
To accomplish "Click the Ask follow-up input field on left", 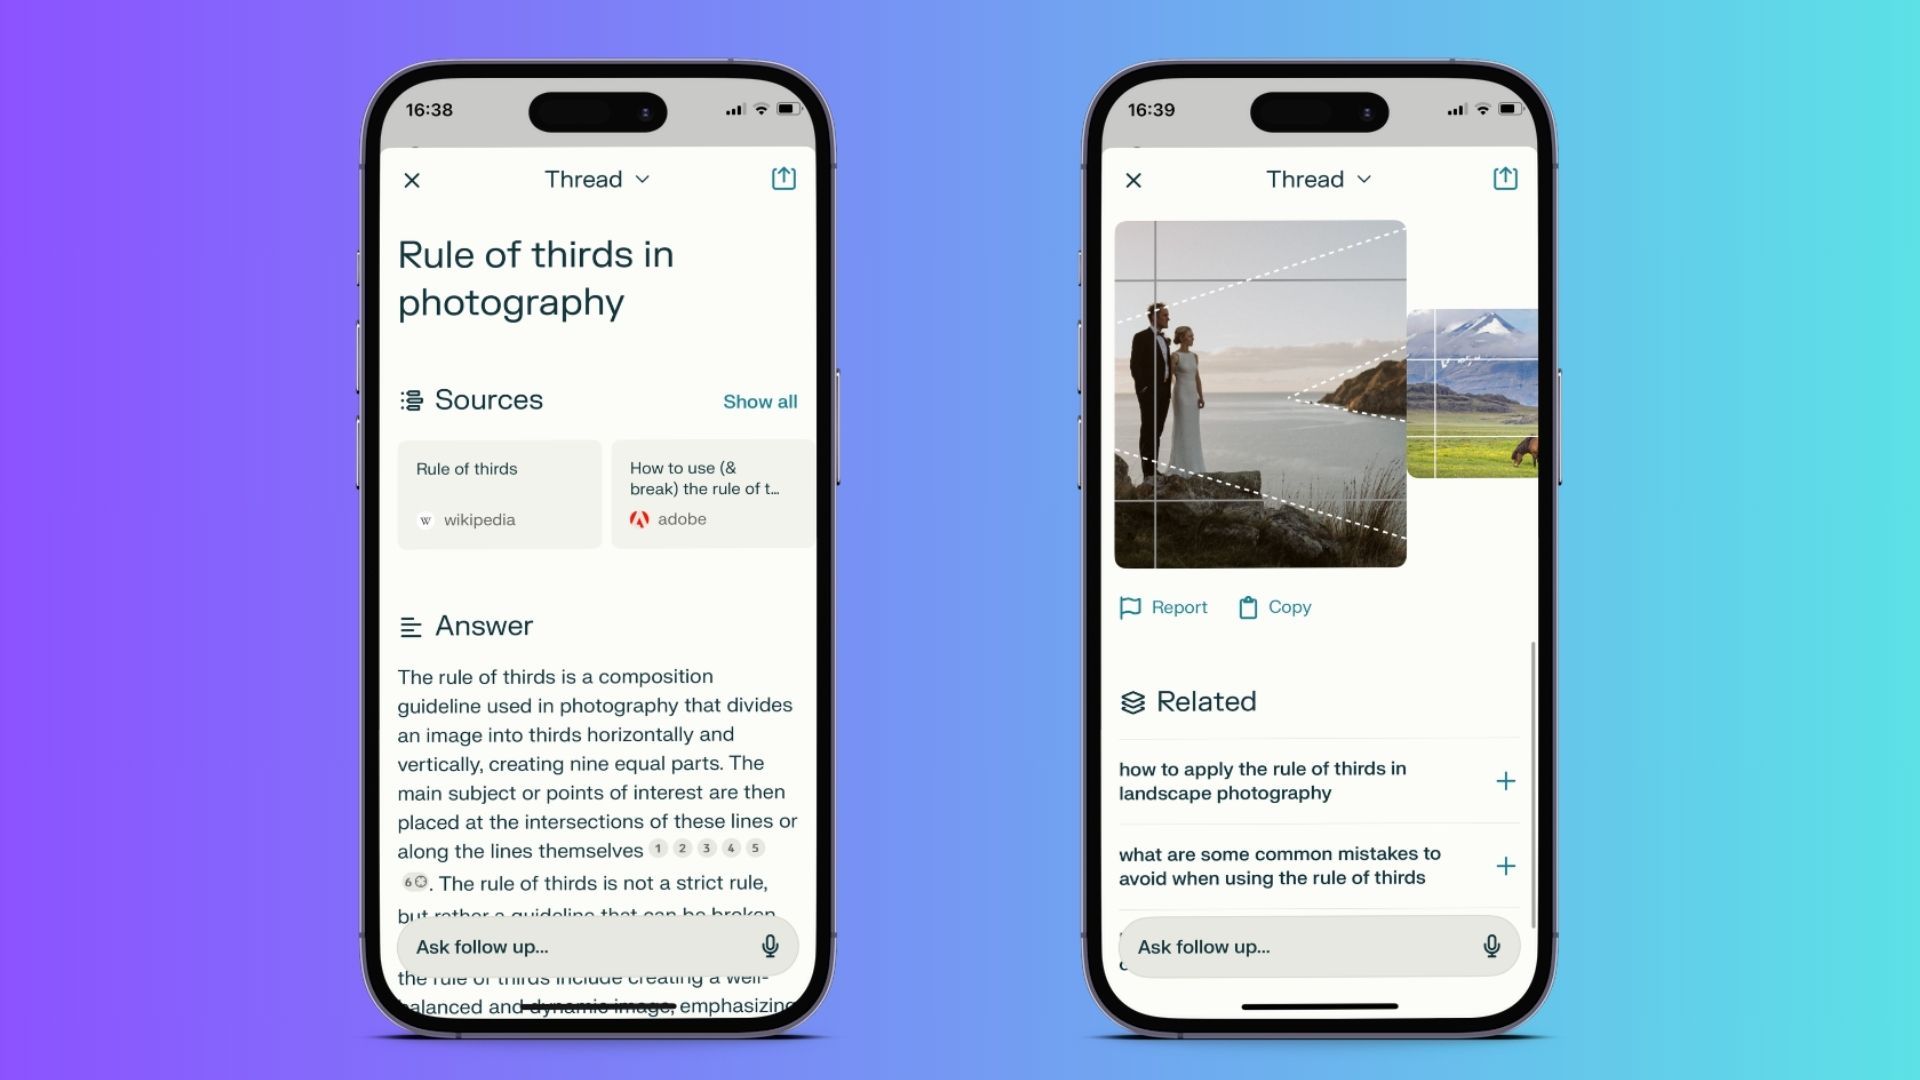I will tap(596, 945).
